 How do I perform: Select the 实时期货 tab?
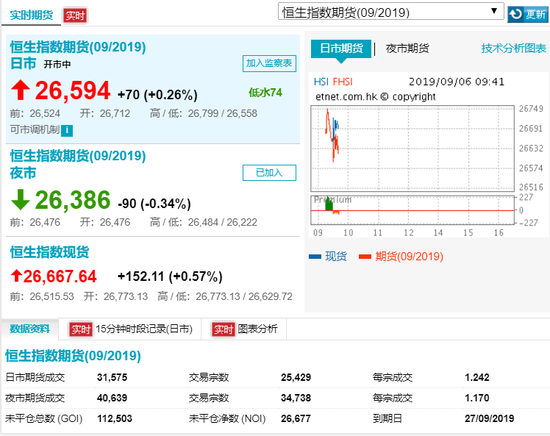(x=31, y=15)
